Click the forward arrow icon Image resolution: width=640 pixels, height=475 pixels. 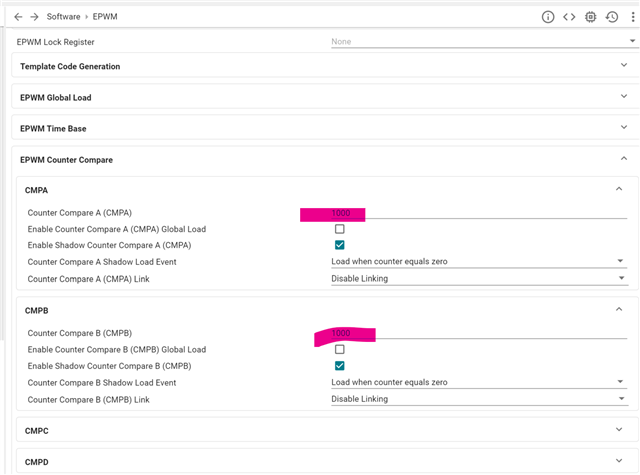tap(35, 17)
